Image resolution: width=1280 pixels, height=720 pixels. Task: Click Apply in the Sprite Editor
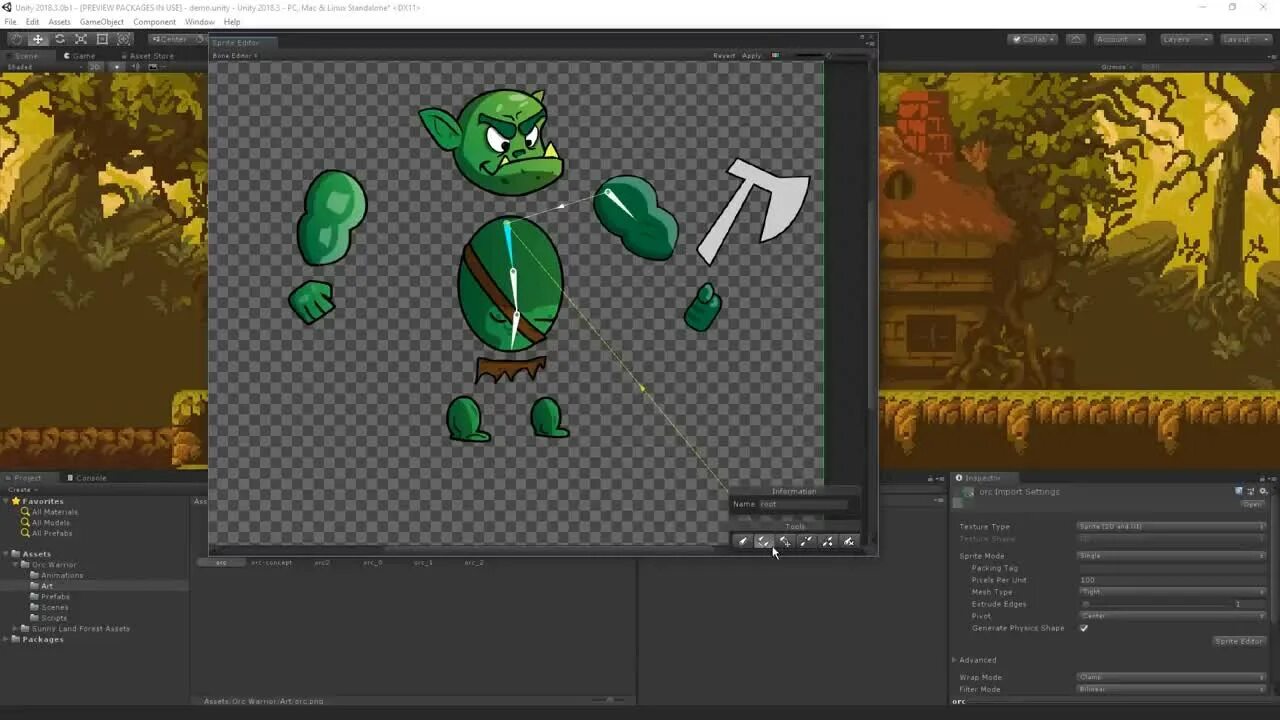(752, 56)
